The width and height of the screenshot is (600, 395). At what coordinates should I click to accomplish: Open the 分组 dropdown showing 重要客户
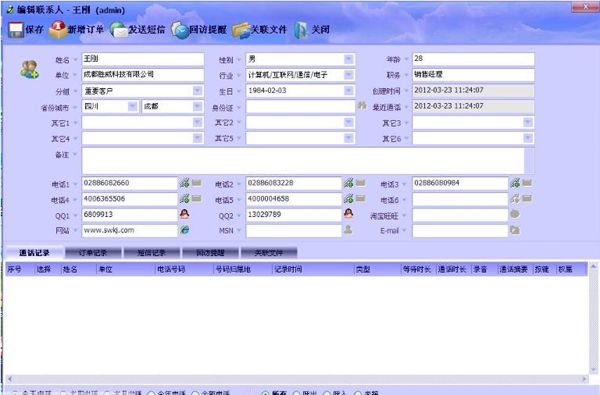pyautogui.click(x=197, y=91)
